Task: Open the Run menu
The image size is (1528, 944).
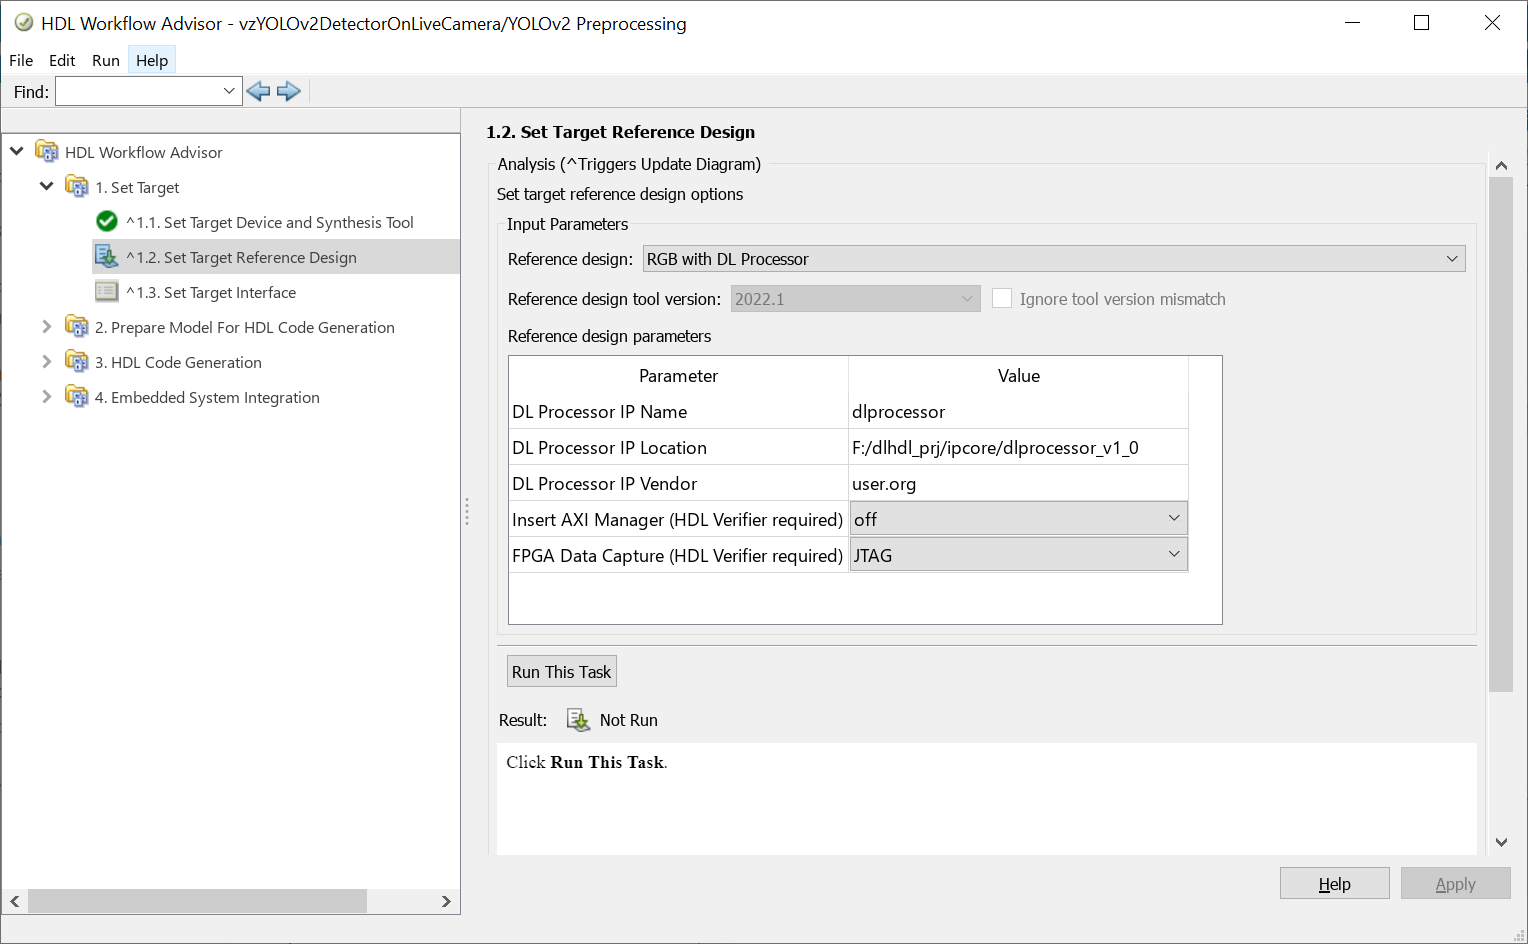Action: [x=106, y=60]
